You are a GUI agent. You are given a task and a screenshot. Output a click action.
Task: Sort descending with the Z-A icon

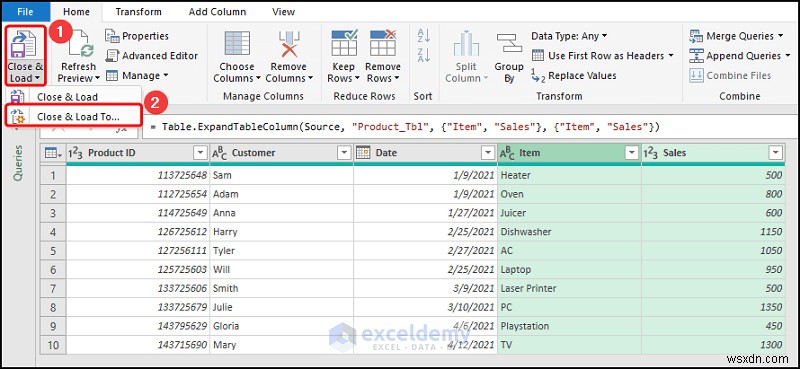click(424, 55)
